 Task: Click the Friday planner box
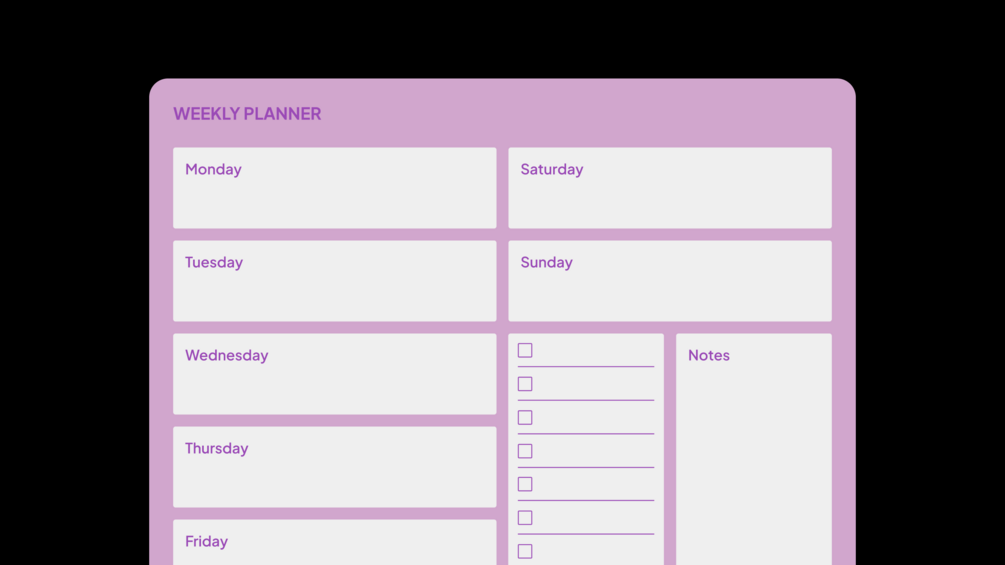click(x=334, y=545)
